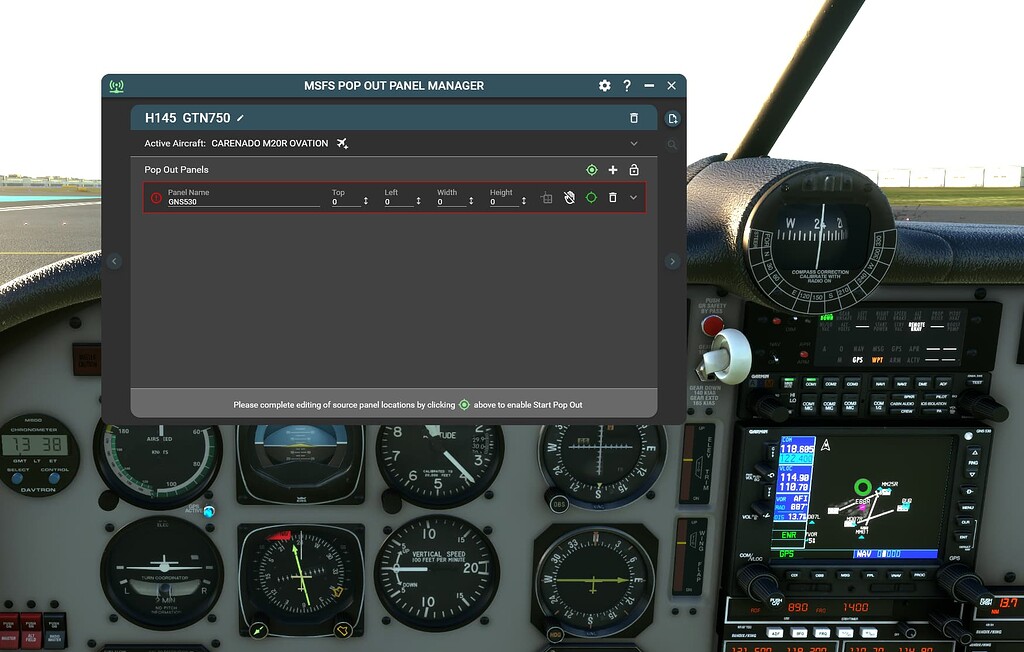Screen dimensions: 1024x652
Task: Expand the Active Aircraft dropdown
Action: [633, 143]
